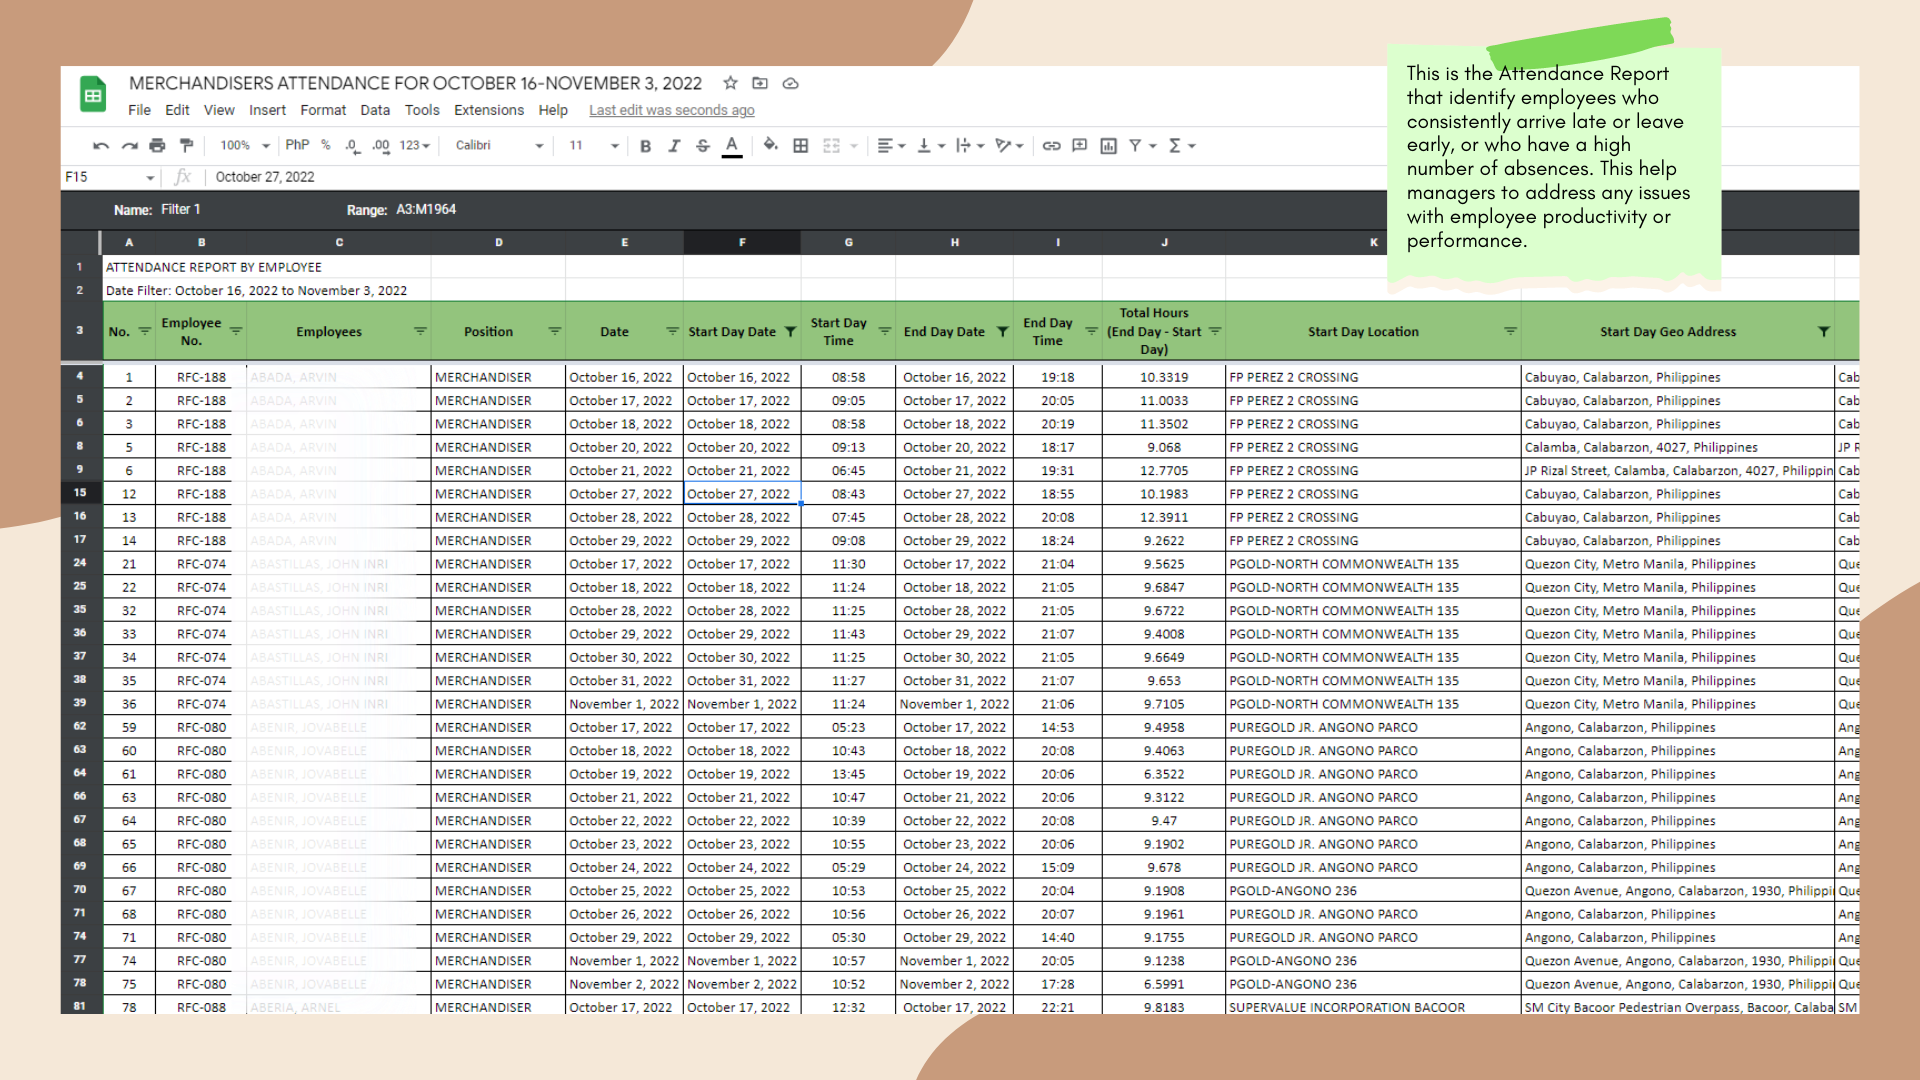
Task: Activate the Paint format roller
Action: click(x=186, y=146)
